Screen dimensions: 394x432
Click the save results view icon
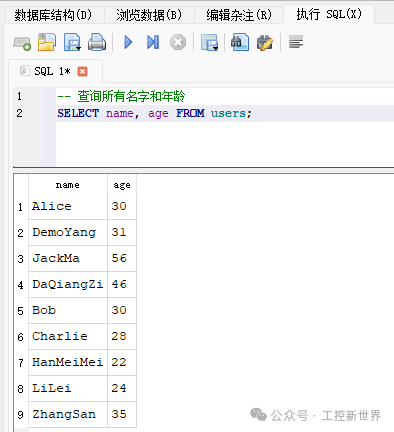coord(209,43)
